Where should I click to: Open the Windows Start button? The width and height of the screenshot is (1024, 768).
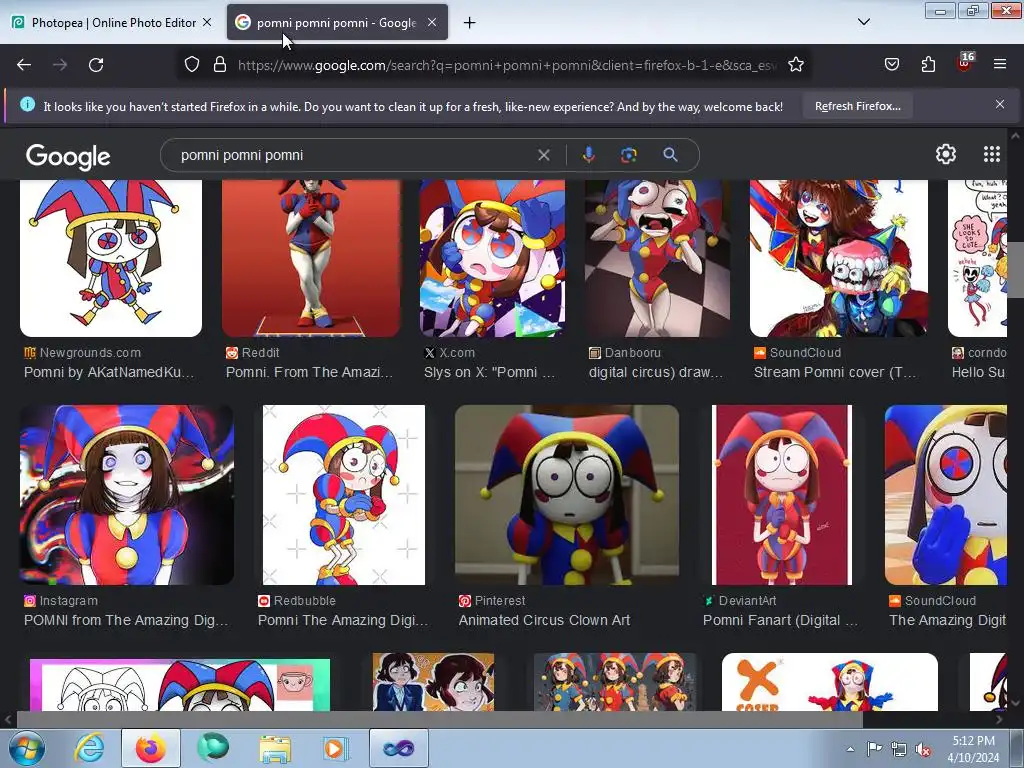26,748
